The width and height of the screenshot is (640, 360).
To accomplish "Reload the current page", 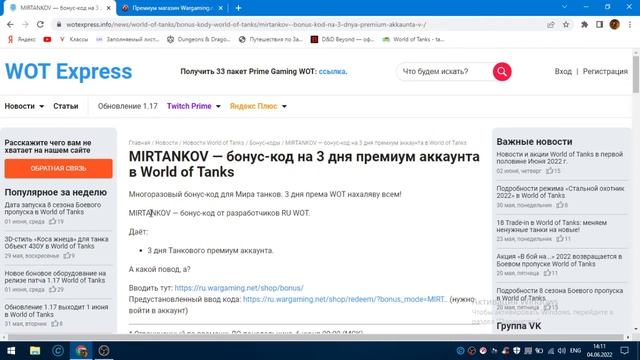I will 40,24.
